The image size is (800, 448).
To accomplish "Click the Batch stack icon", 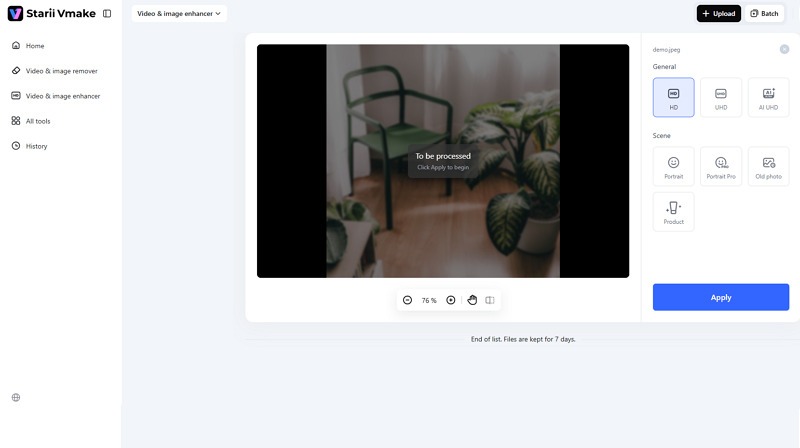I will (x=754, y=13).
